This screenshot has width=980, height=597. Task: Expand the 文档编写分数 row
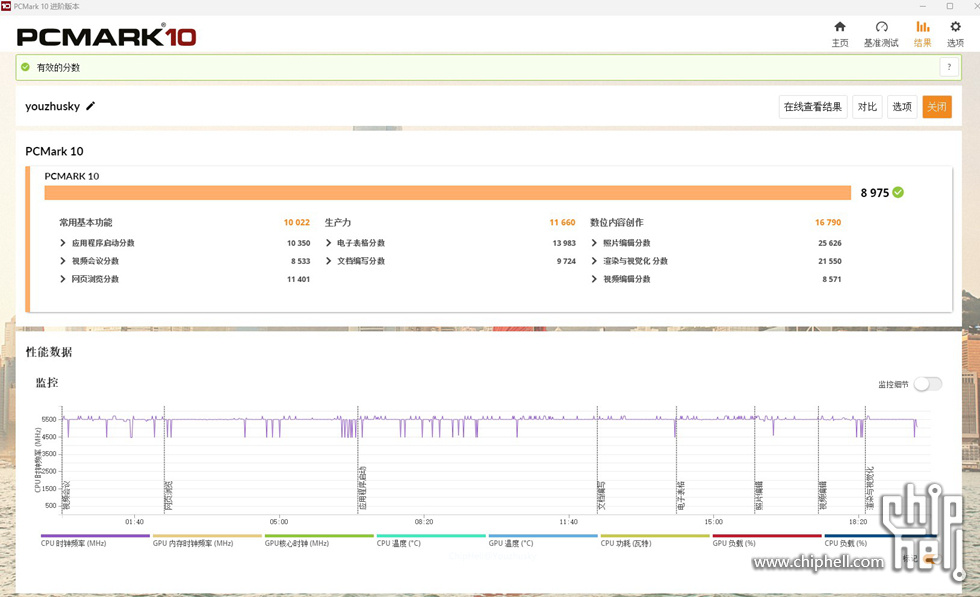[328, 261]
